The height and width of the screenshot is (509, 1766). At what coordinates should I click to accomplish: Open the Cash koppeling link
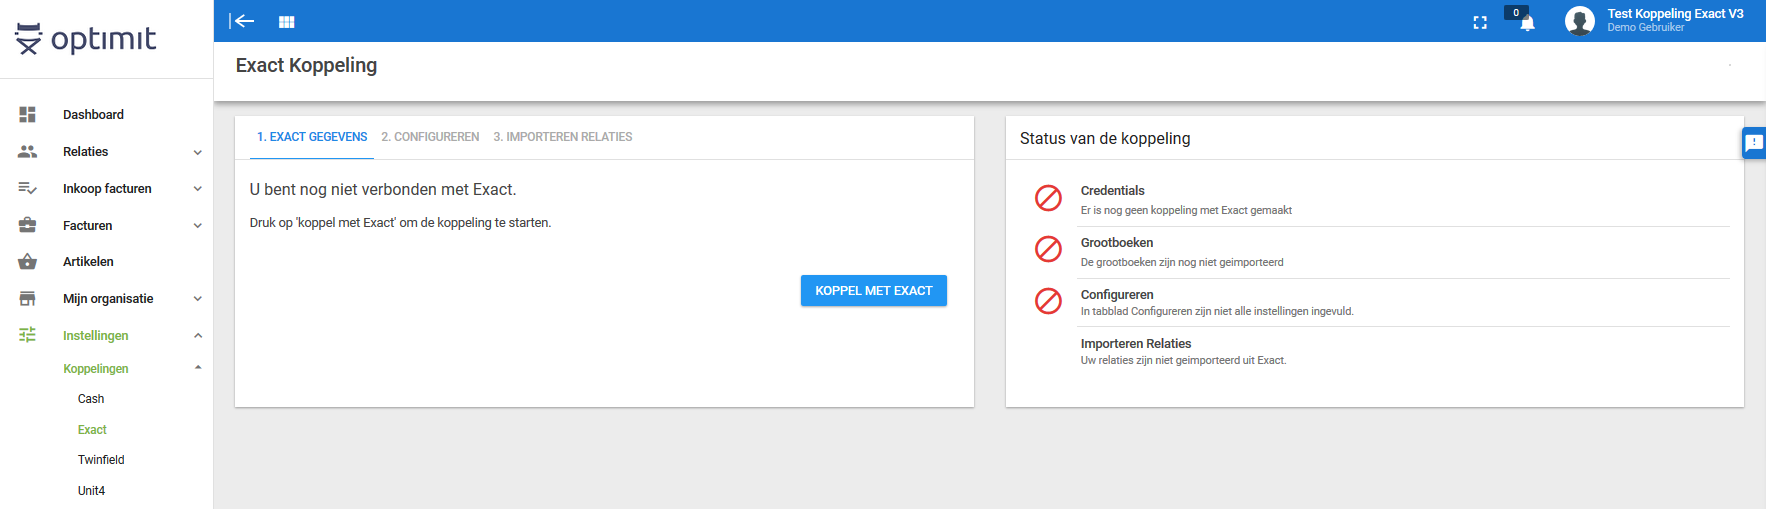point(91,399)
